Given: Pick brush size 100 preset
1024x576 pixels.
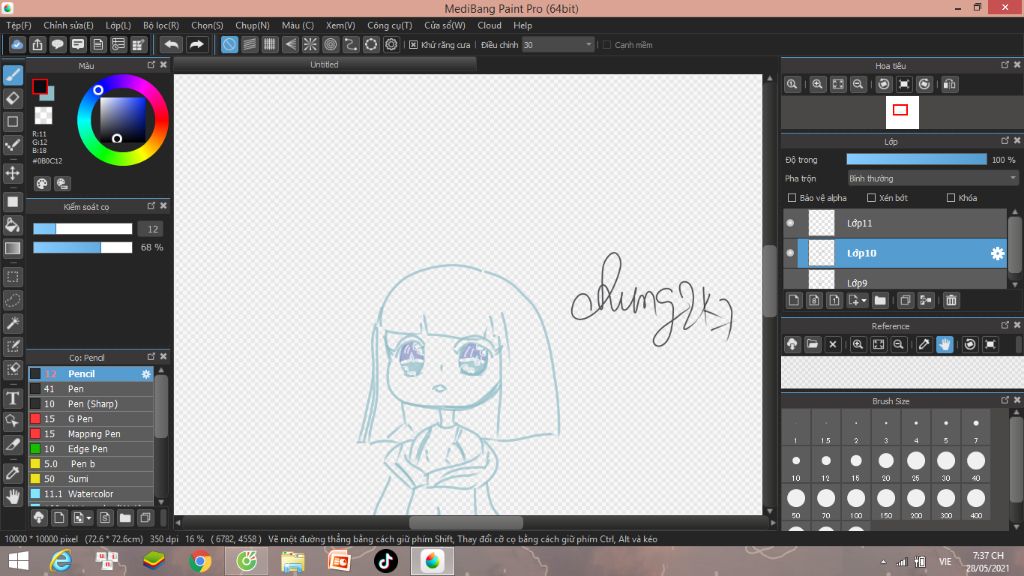Looking at the screenshot, I should [856, 503].
